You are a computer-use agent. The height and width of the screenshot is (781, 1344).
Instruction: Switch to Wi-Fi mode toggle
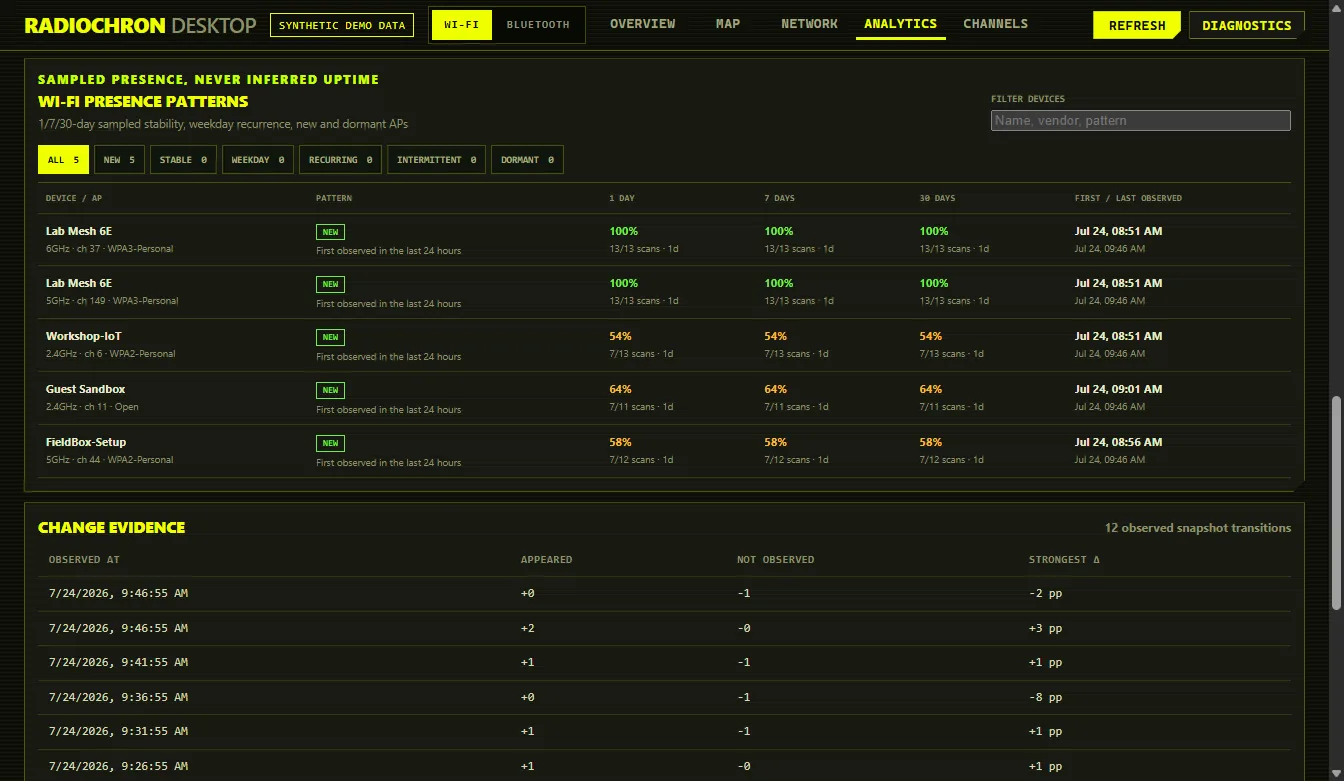point(461,25)
